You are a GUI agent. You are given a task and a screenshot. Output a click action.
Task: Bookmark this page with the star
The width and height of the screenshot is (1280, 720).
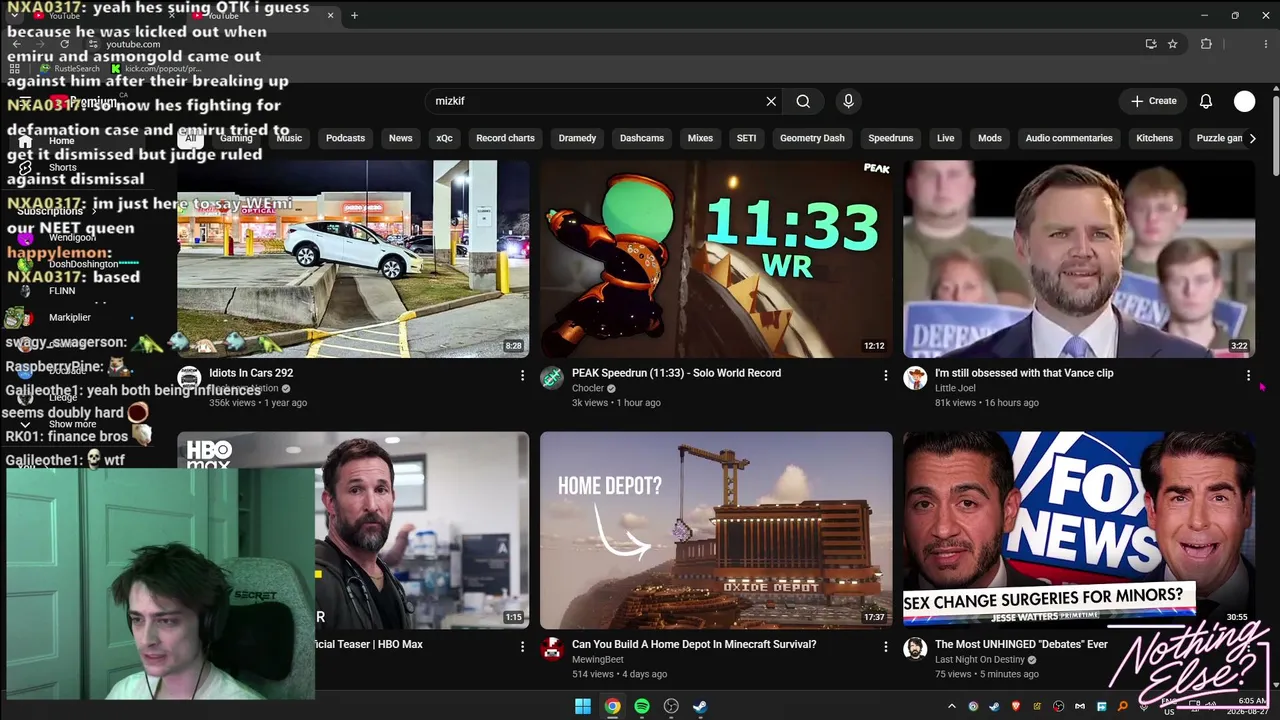pyautogui.click(x=1173, y=44)
